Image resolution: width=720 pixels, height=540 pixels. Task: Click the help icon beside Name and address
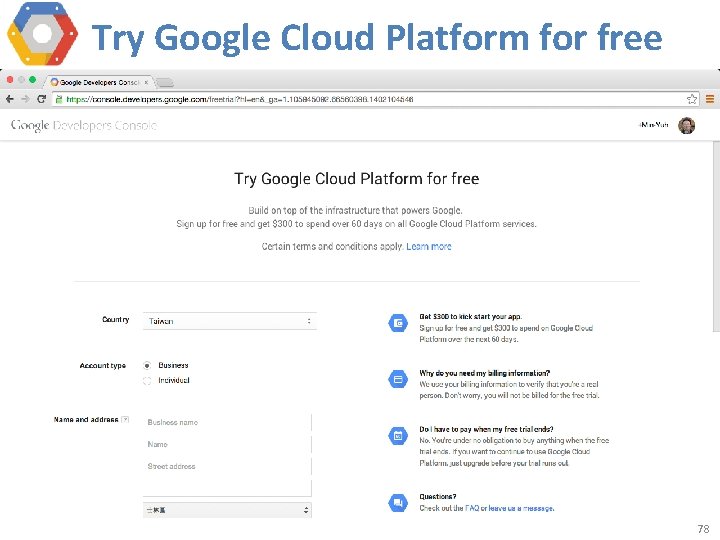pyautogui.click(x=125, y=420)
